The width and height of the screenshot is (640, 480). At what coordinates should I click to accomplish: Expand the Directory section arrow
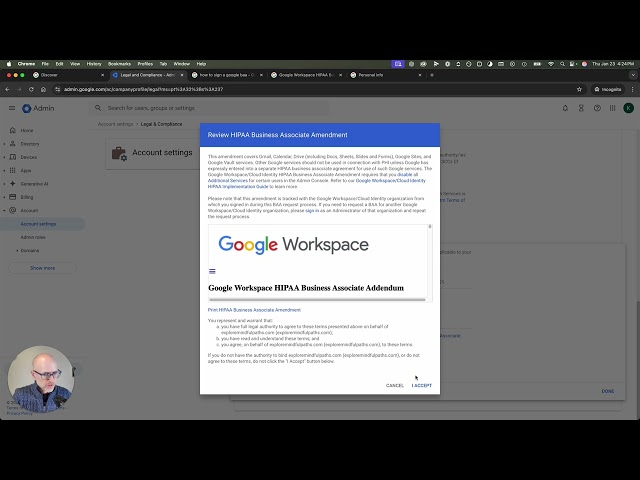pyautogui.click(x=4, y=144)
